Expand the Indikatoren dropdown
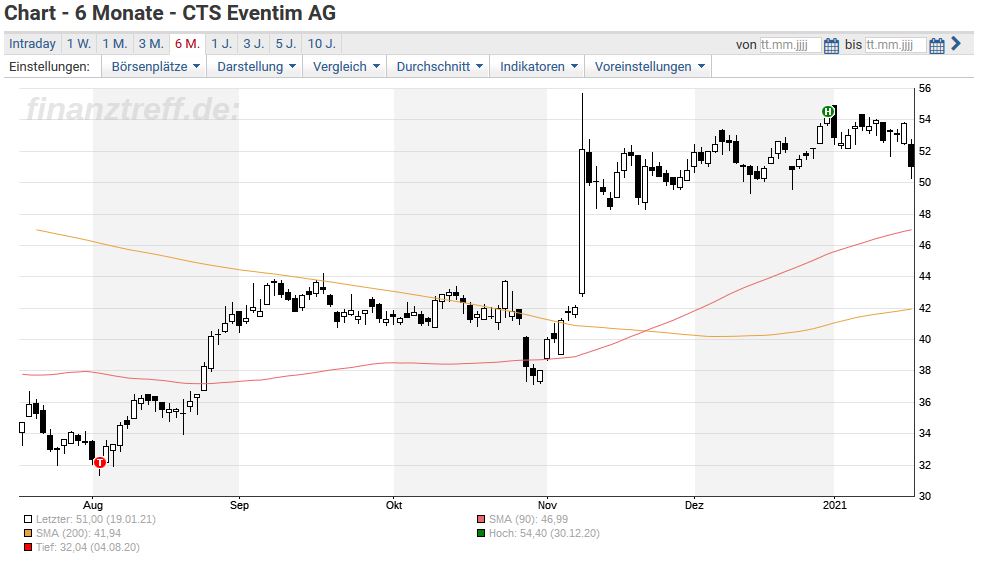This screenshot has width=982, height=561. pyautogui.click(x=538, y=66)
